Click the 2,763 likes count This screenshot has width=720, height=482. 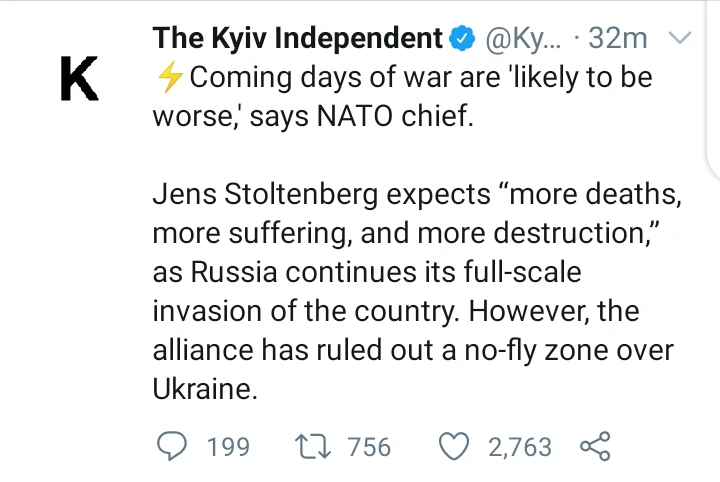point(519,446)
